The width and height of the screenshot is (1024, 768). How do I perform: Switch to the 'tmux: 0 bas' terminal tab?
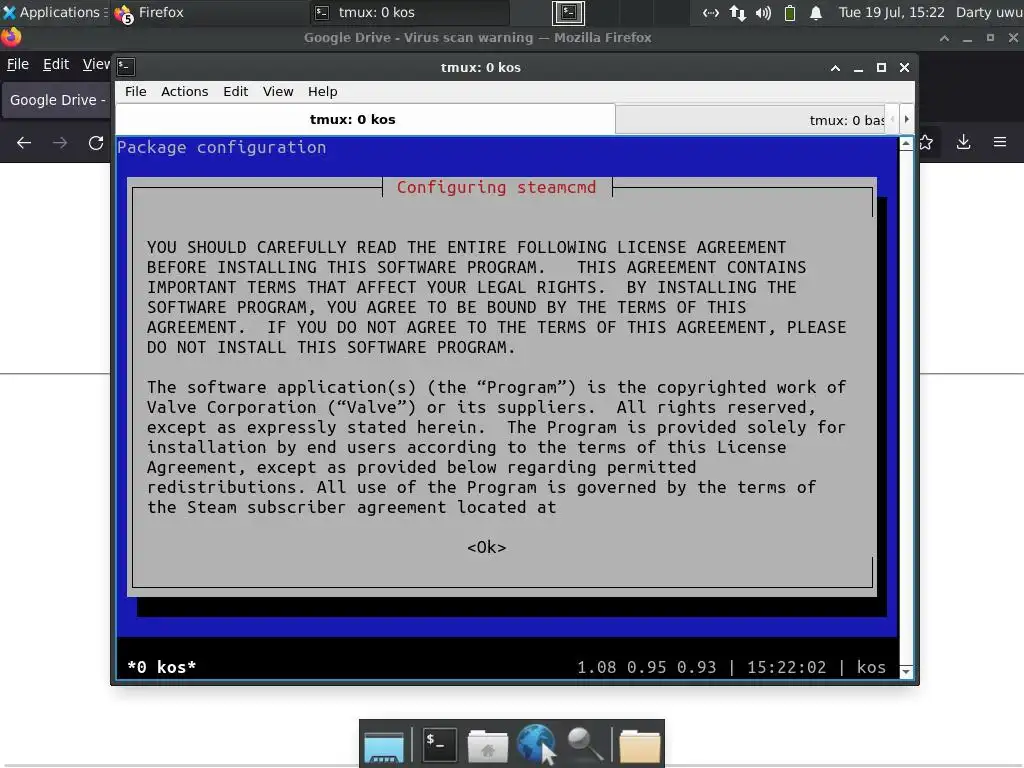750,120
